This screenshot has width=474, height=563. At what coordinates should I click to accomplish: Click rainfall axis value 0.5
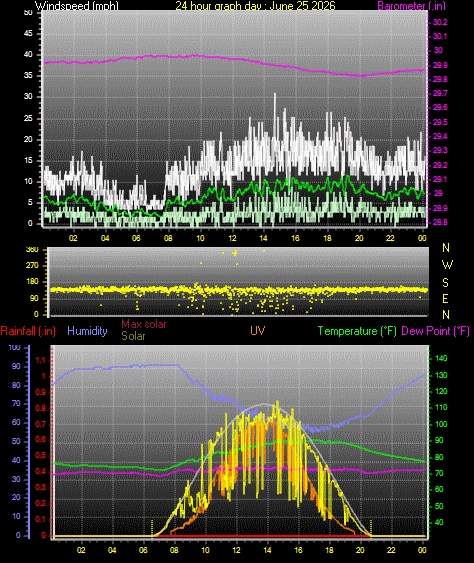[41, 456]
